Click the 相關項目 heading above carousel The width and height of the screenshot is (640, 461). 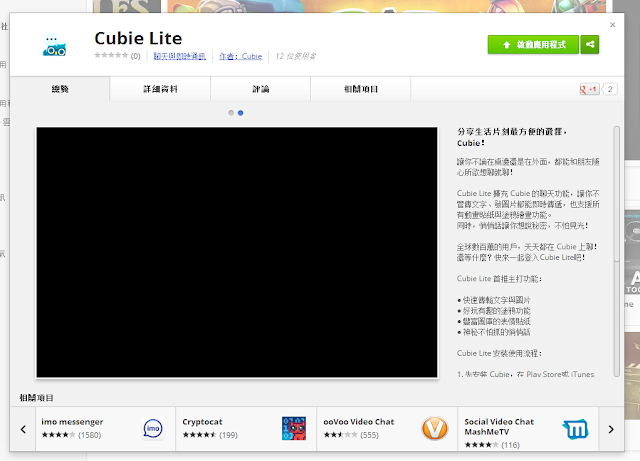click(x=36, y=398)
